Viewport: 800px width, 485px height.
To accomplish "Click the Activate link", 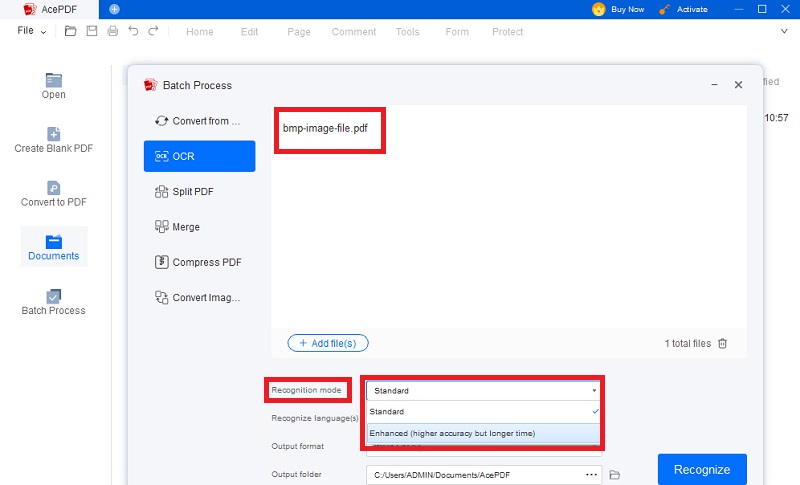I will pos(692,9).
